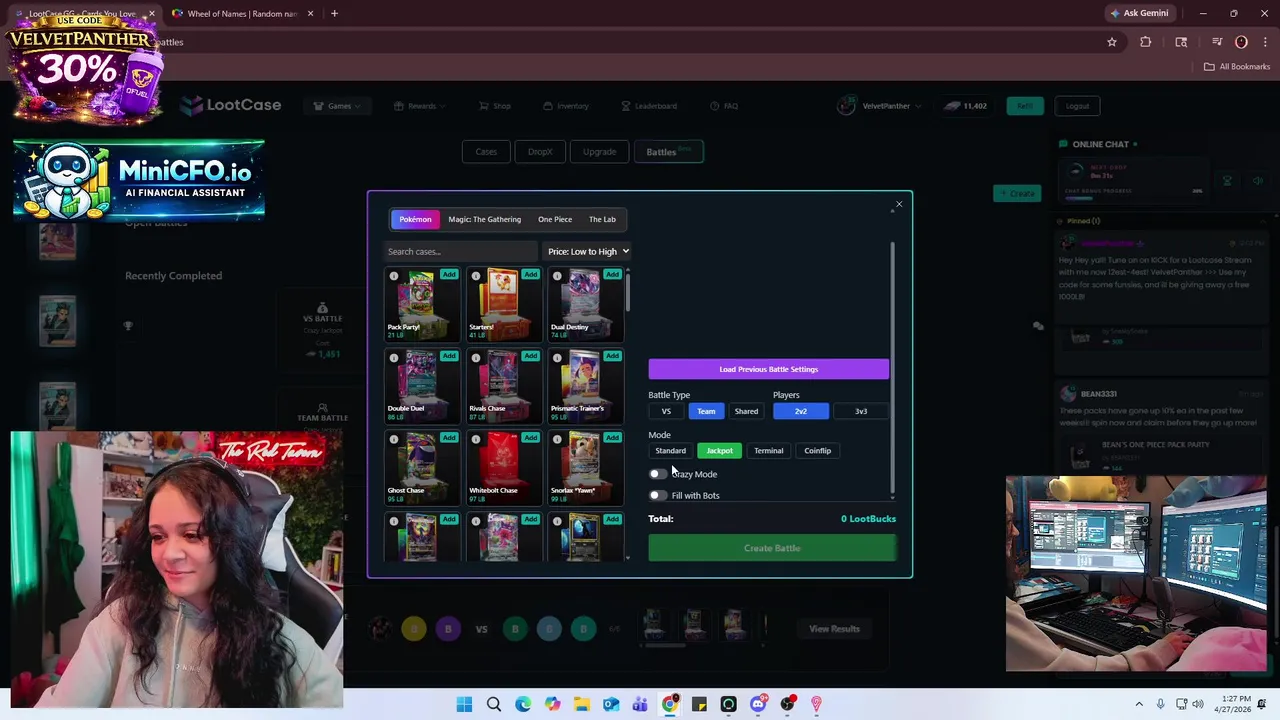Add Snorlax *Yawn* case to battle

pyautogui.click(x=612, y=437)
